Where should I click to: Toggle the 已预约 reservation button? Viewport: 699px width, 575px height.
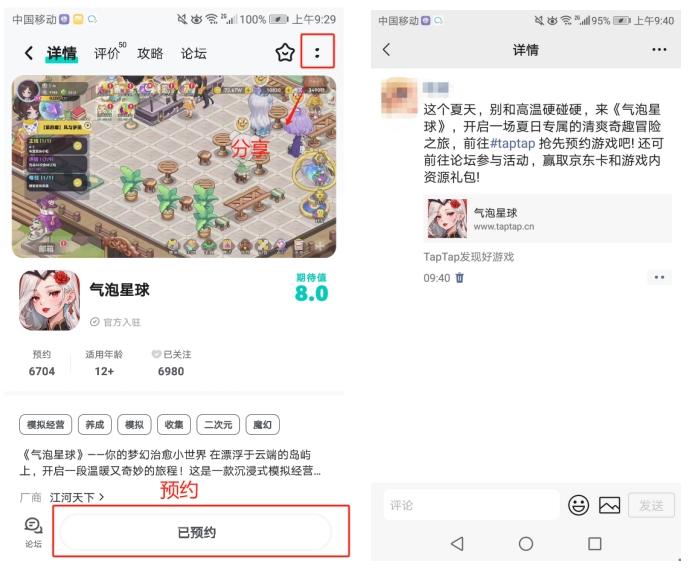click(196, 532)
